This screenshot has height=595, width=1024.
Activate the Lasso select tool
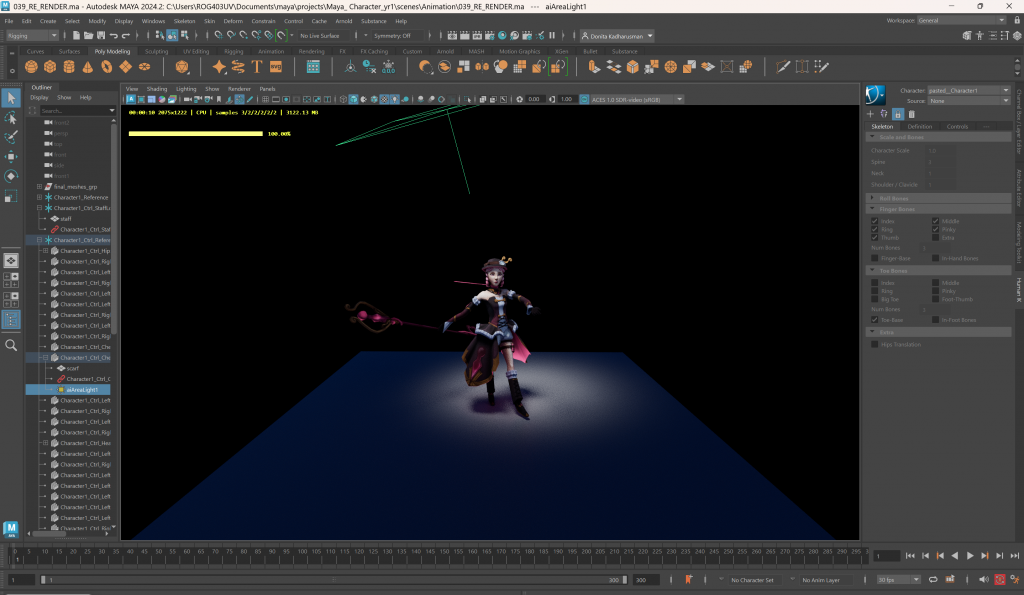coord(11,118)
